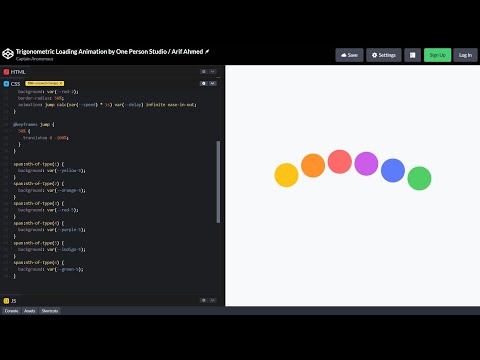Click the 'background: var(--purple-5)' line
This screenshot has height=360, width=480.
tap(52, 230)
